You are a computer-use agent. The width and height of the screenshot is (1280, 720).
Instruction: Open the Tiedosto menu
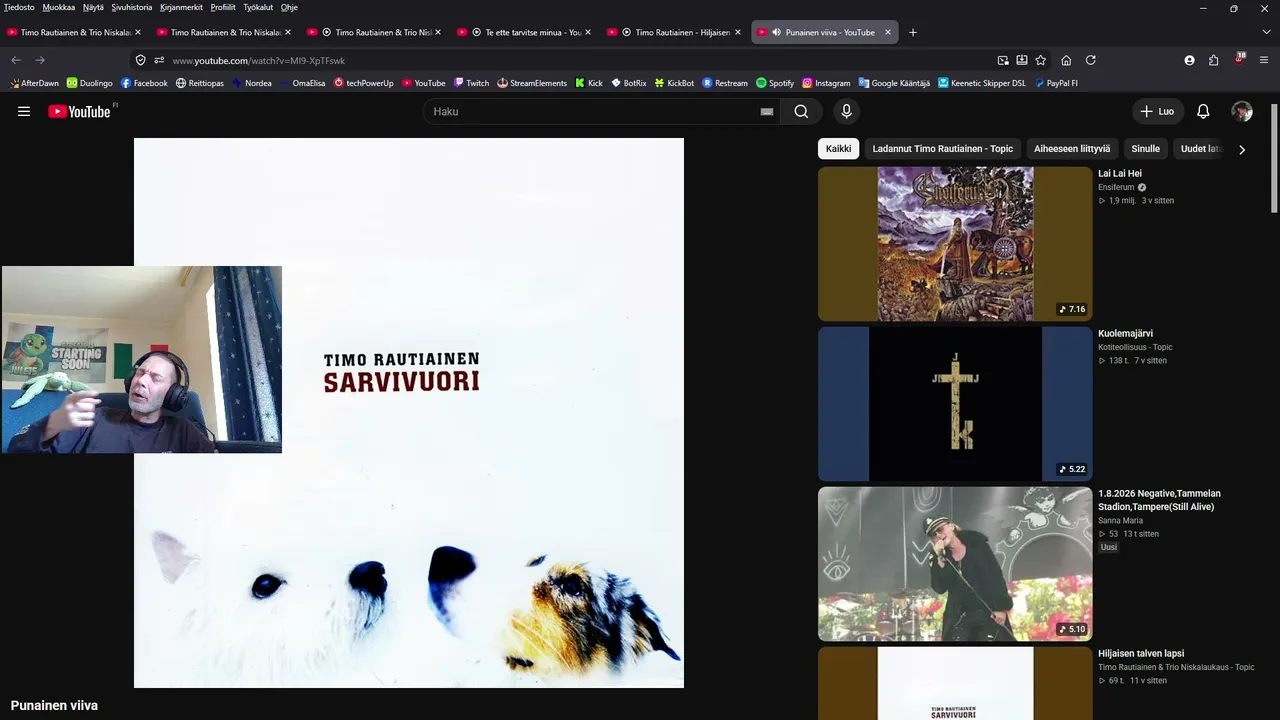[x=19, y=7]
